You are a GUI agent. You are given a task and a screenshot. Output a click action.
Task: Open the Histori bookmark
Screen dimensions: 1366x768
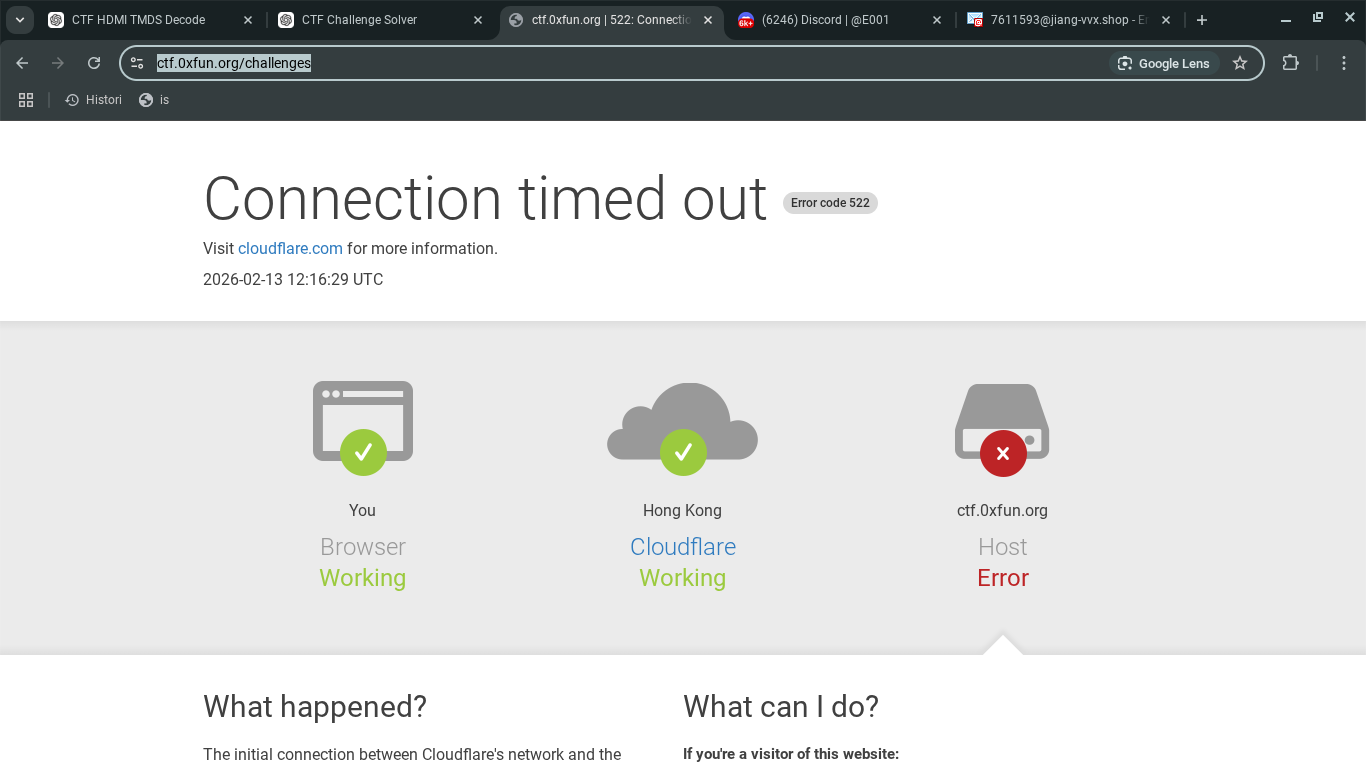click(94, 100)
